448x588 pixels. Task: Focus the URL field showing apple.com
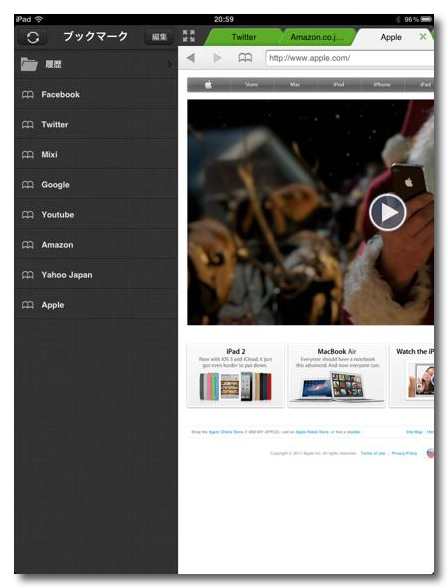tap(349, 58)
